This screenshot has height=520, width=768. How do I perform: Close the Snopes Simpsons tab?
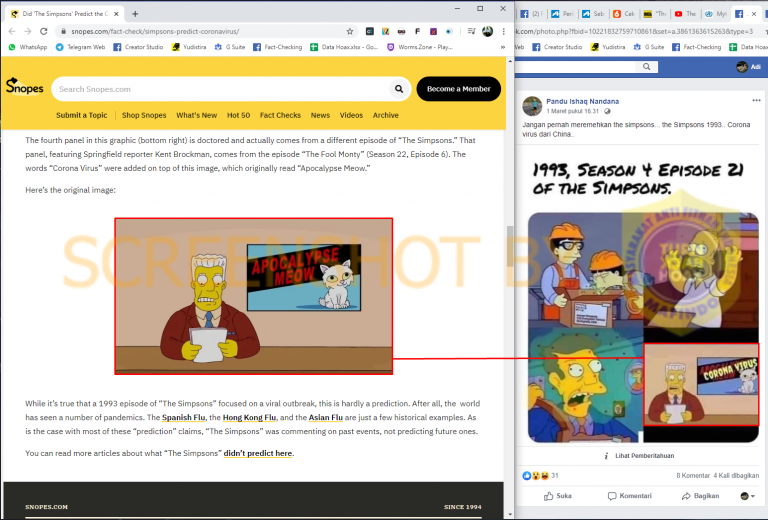click(x=116, y=14)
